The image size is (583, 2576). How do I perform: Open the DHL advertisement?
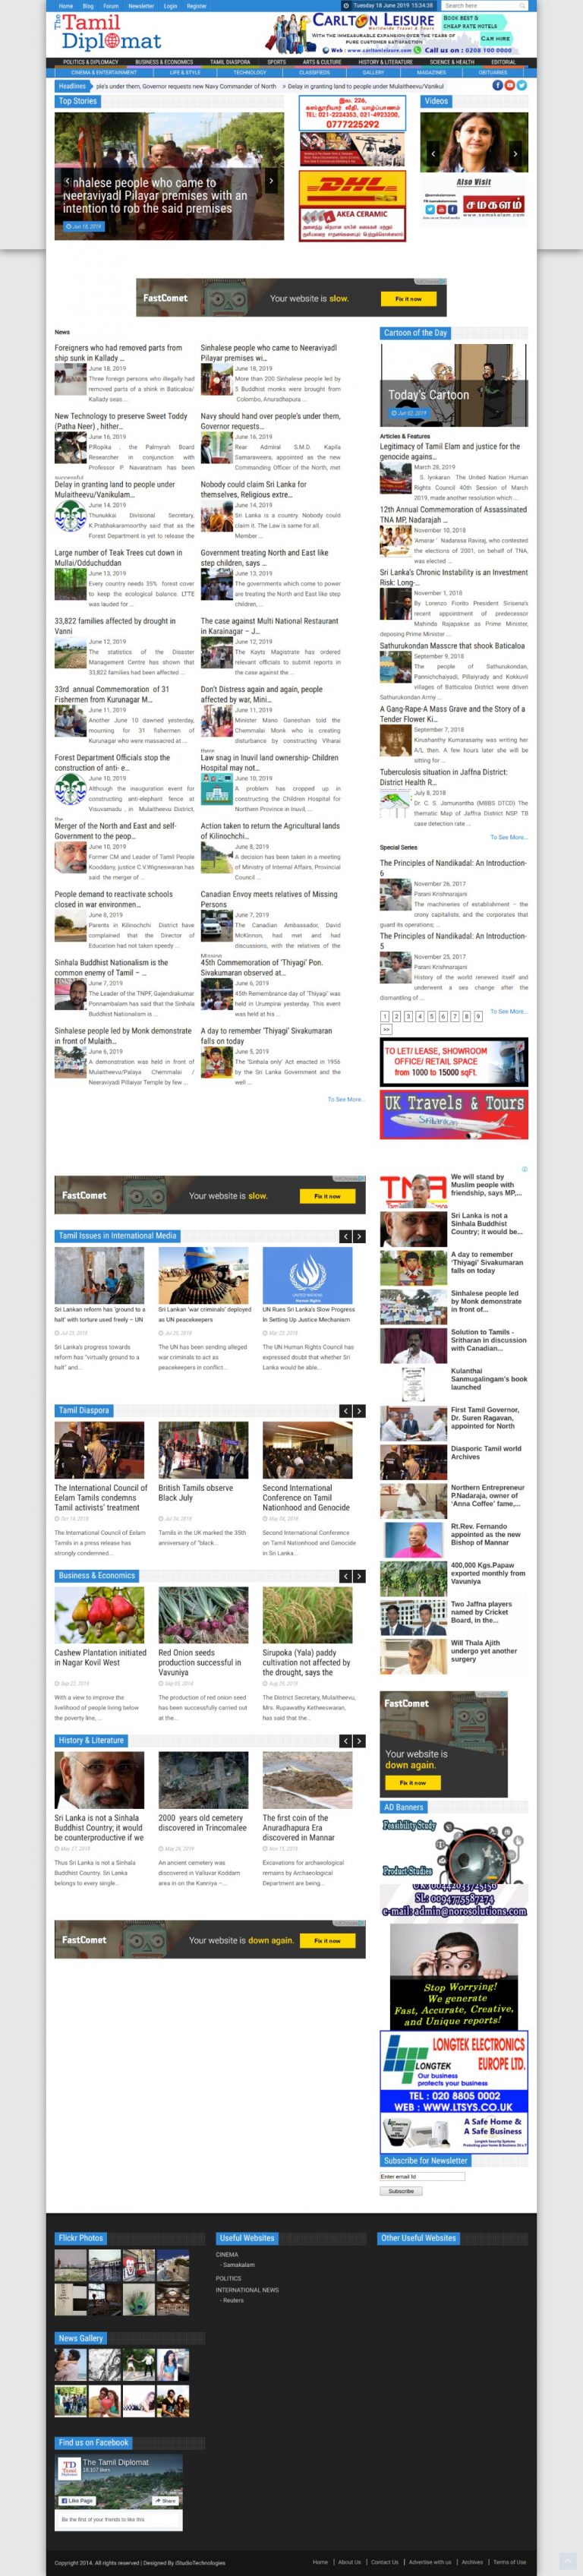[352, 187]
